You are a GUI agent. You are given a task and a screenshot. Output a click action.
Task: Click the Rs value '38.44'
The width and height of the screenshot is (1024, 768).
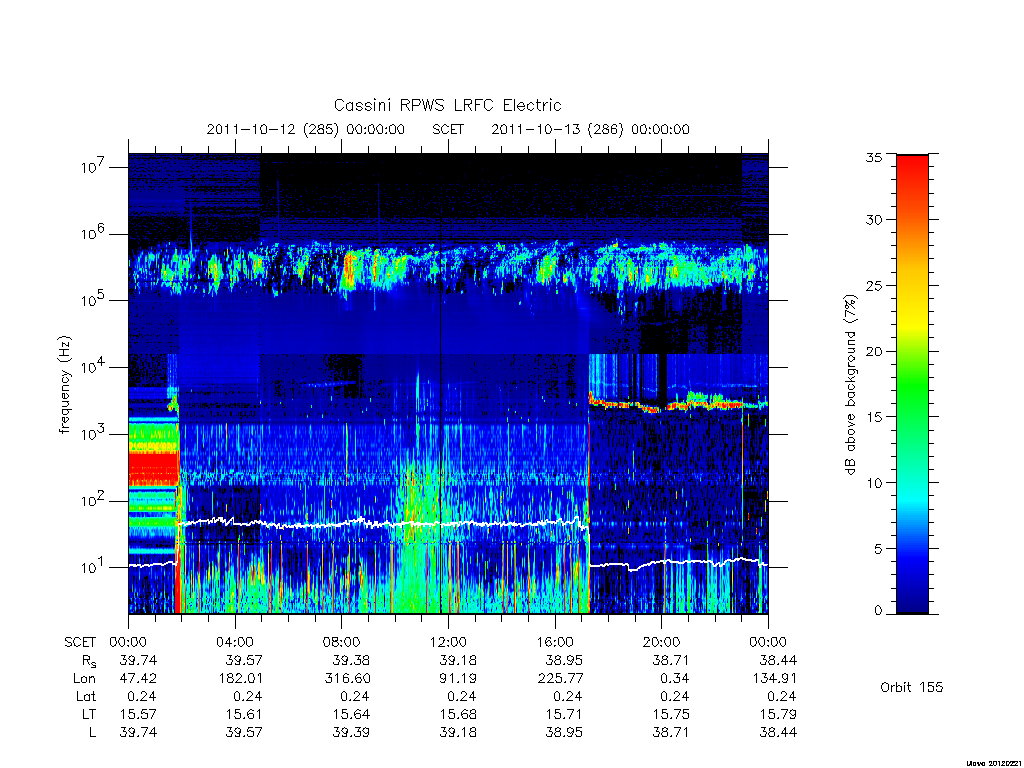[778, 660]
